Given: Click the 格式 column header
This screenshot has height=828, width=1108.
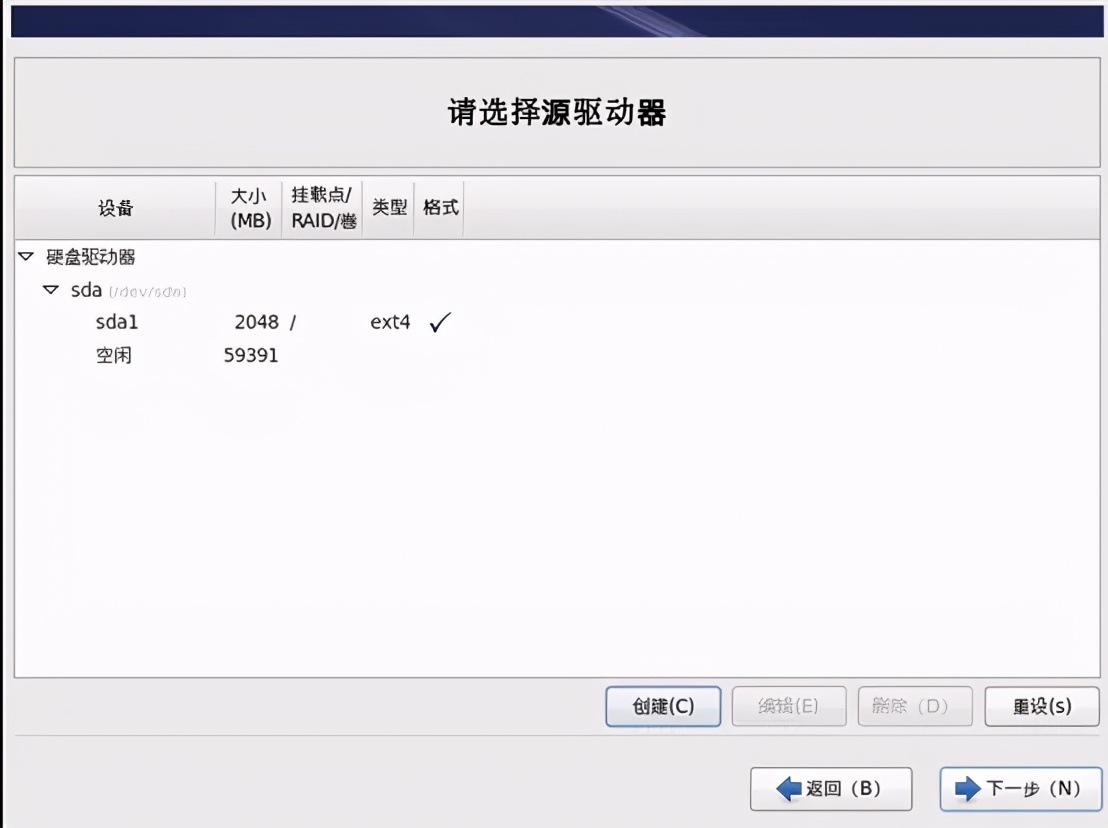Looking at the screenshot, I should pos(440,208).
